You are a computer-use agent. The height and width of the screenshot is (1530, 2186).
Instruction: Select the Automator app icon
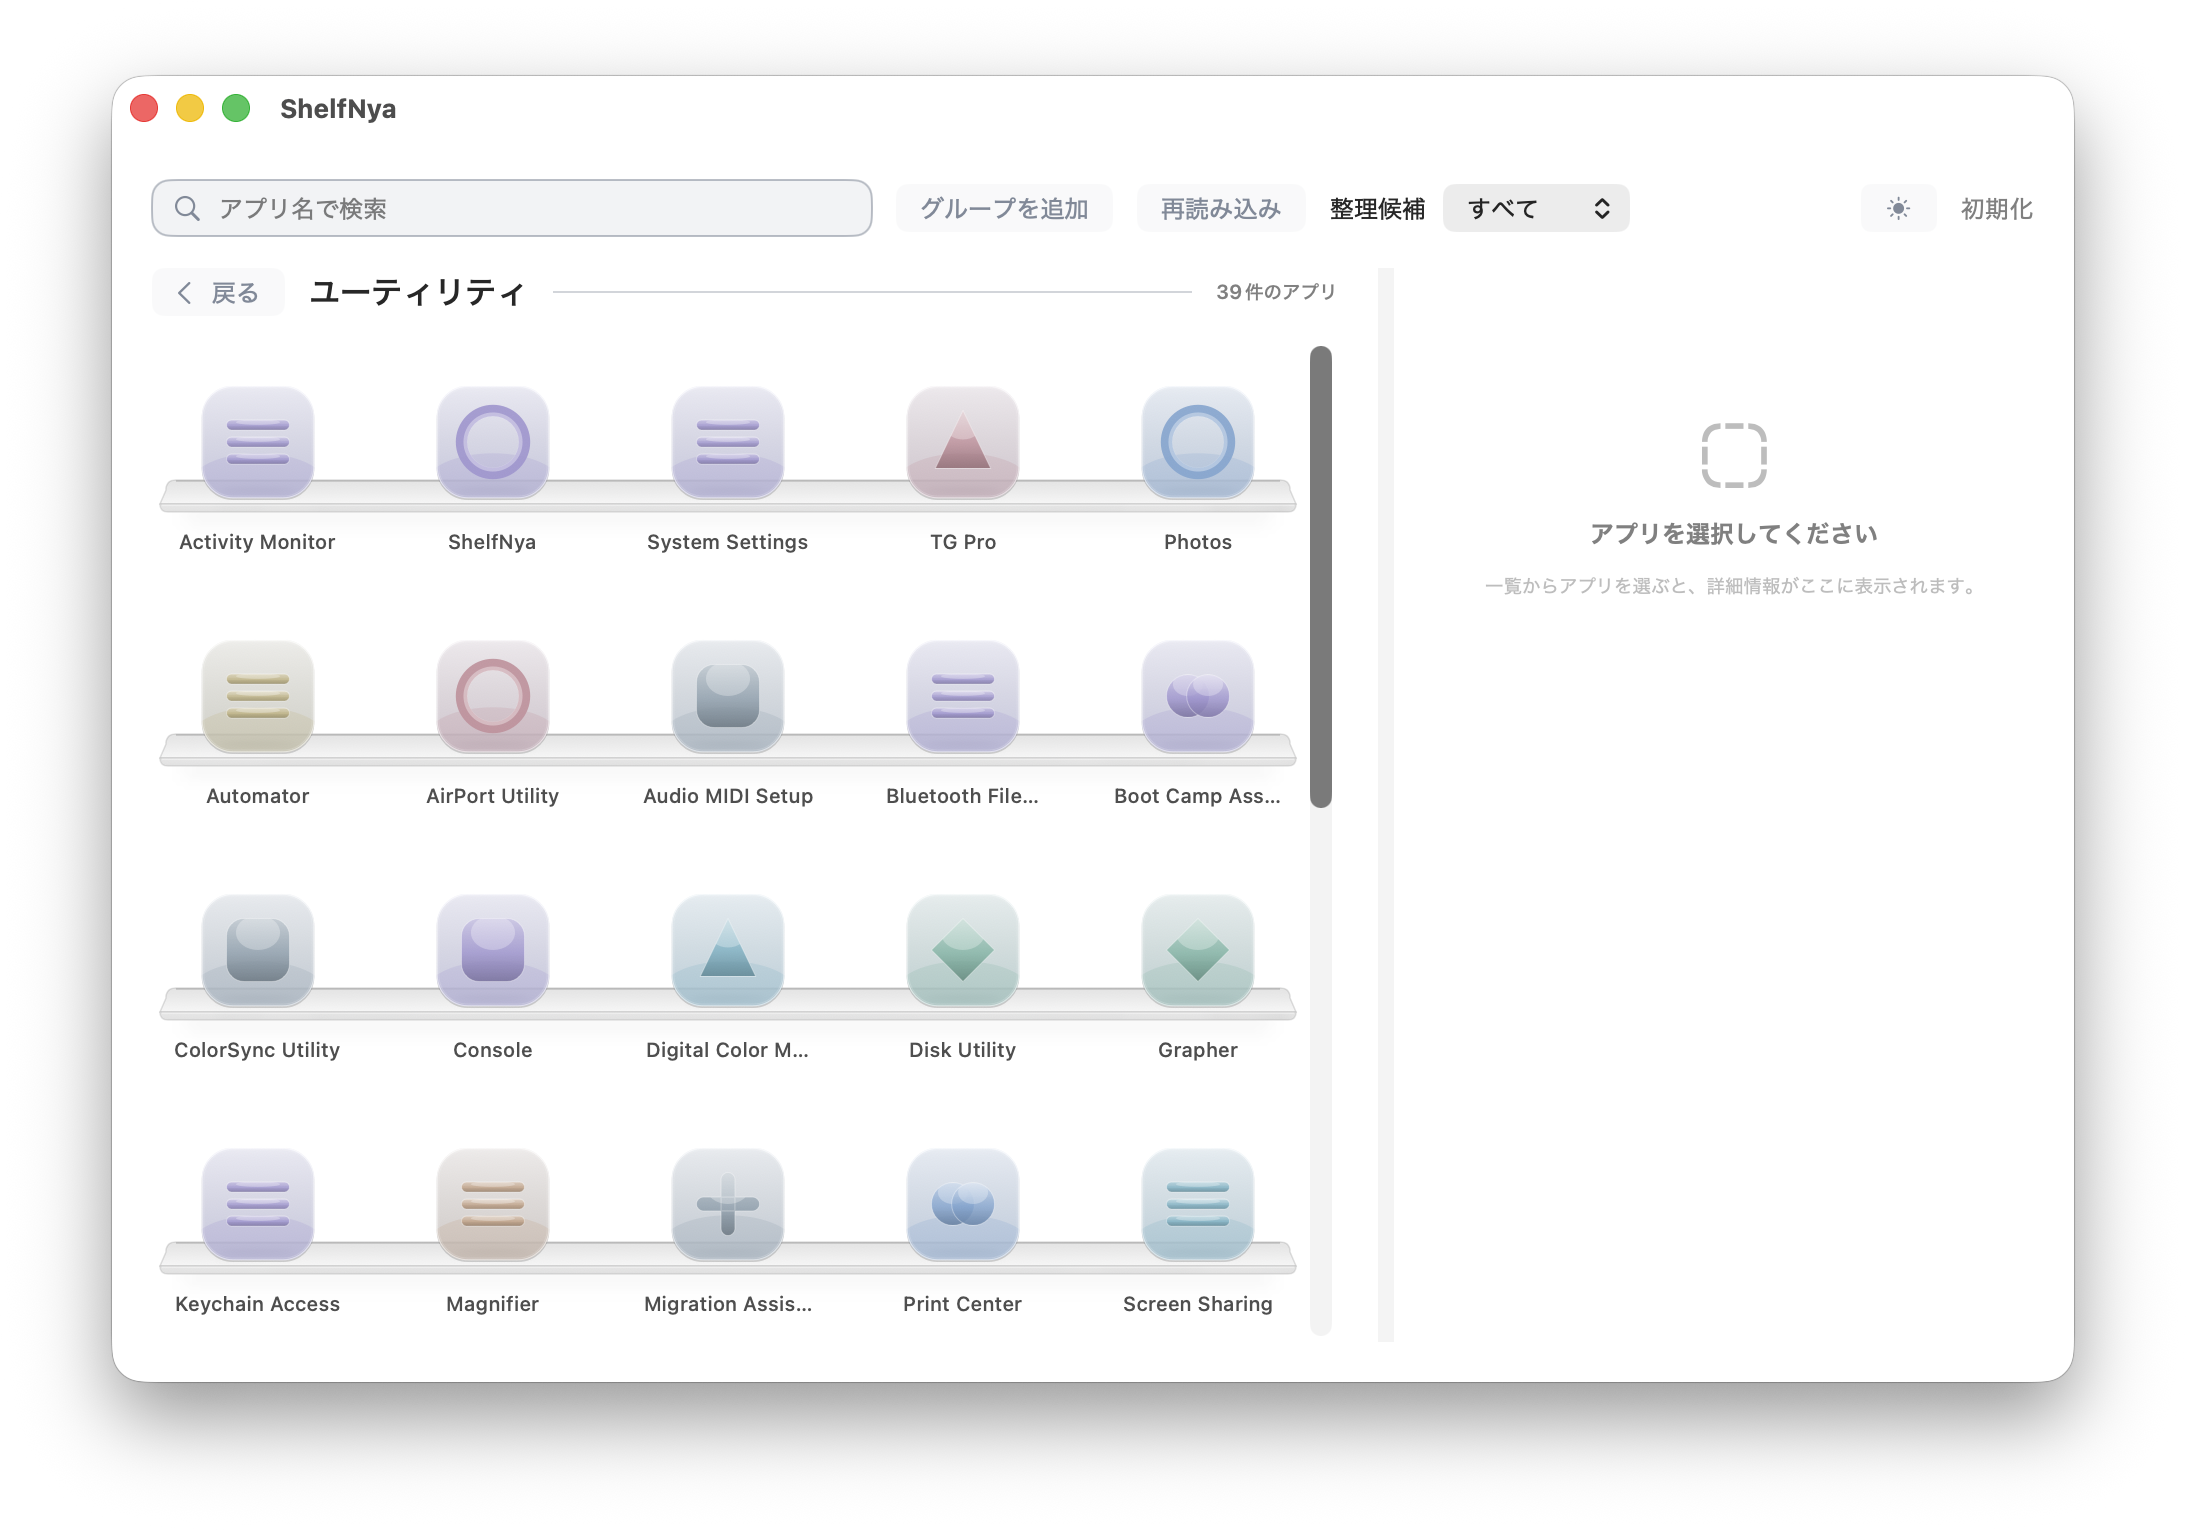coord(257,696)
